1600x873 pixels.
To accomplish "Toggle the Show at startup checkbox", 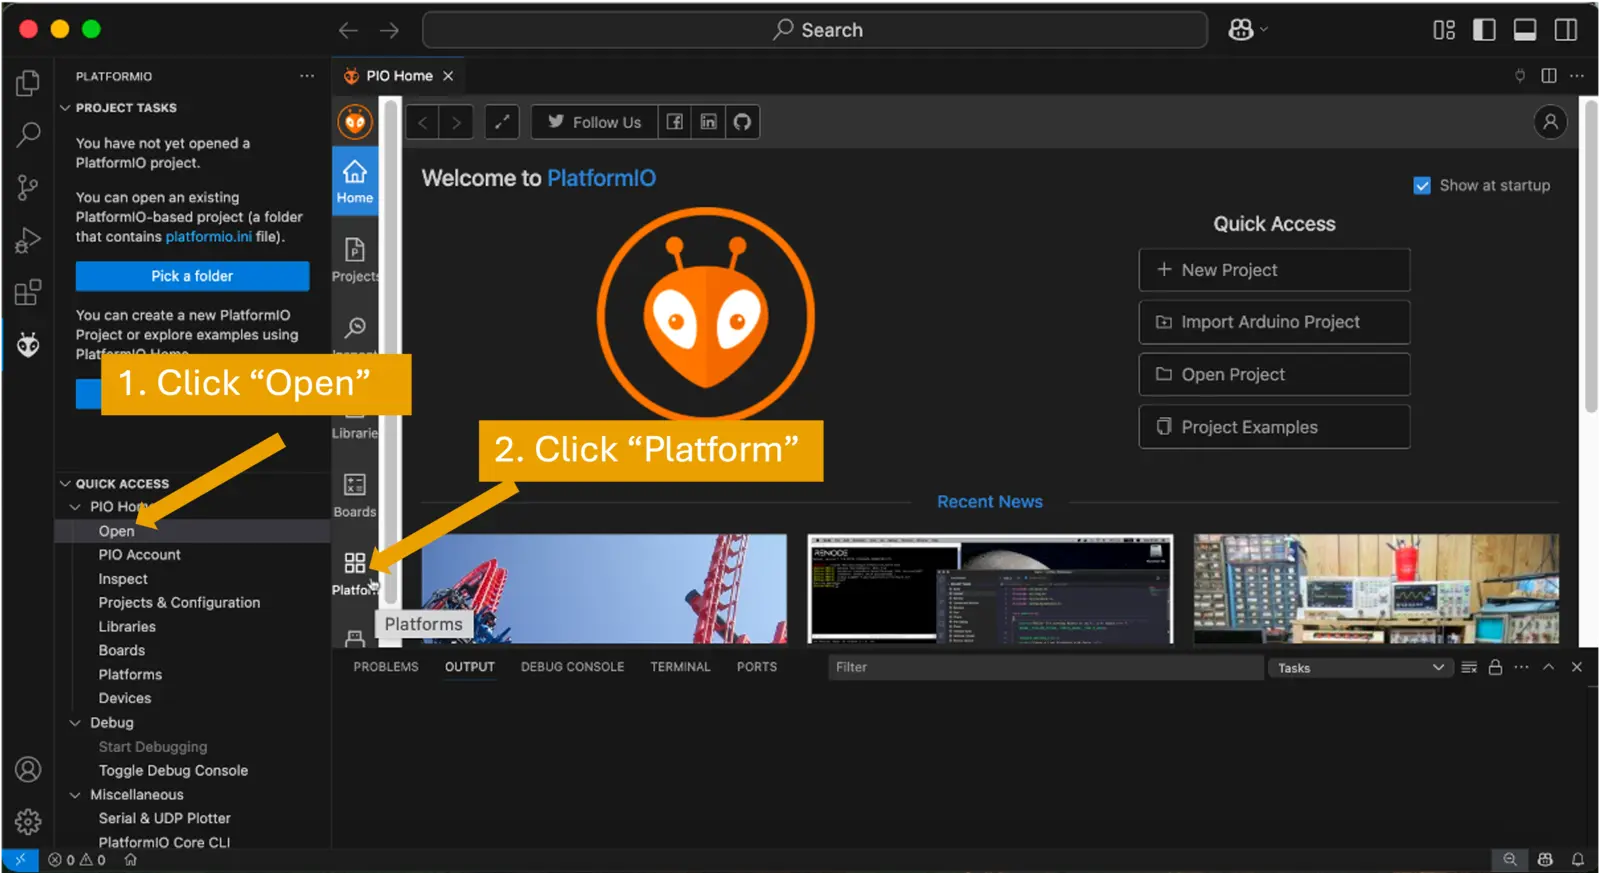I will tap(1422, 186).
